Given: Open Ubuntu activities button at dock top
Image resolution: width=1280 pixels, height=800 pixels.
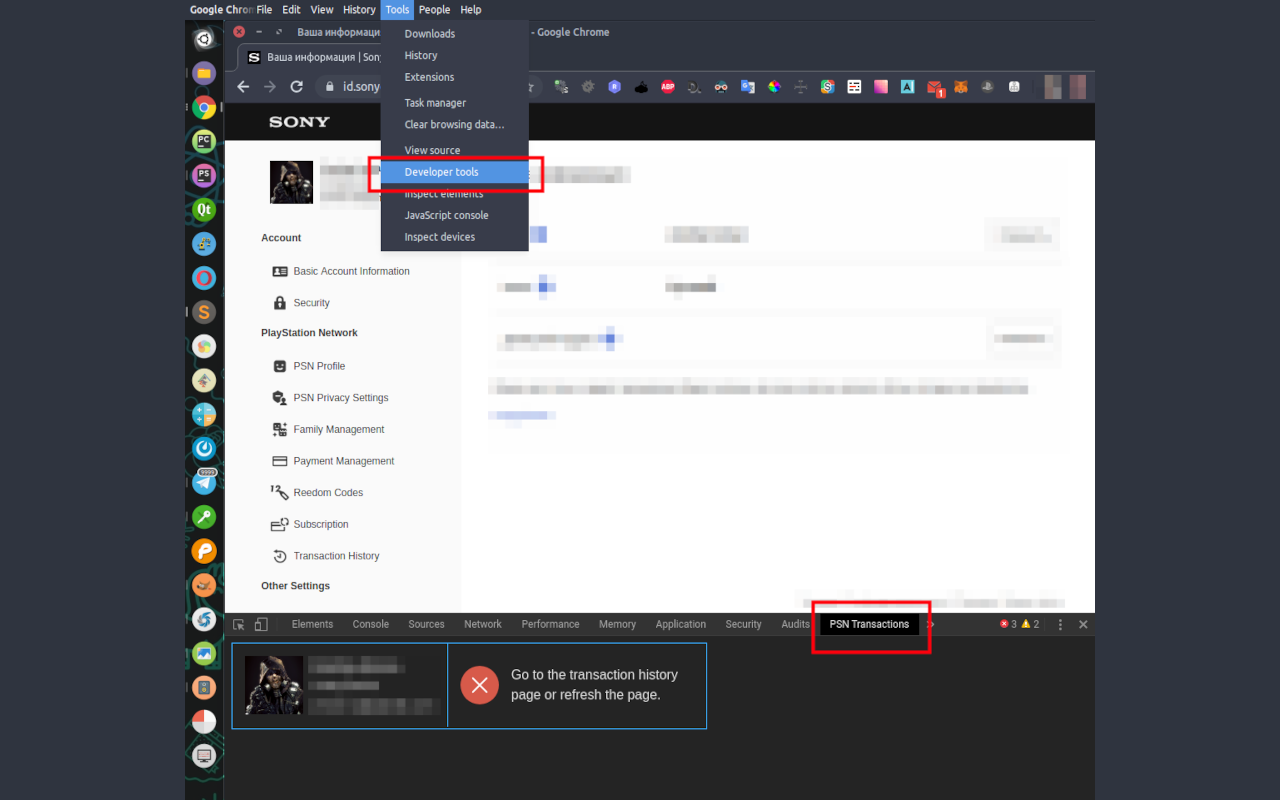Looking at the screenshot, I should tap(204, 39).
